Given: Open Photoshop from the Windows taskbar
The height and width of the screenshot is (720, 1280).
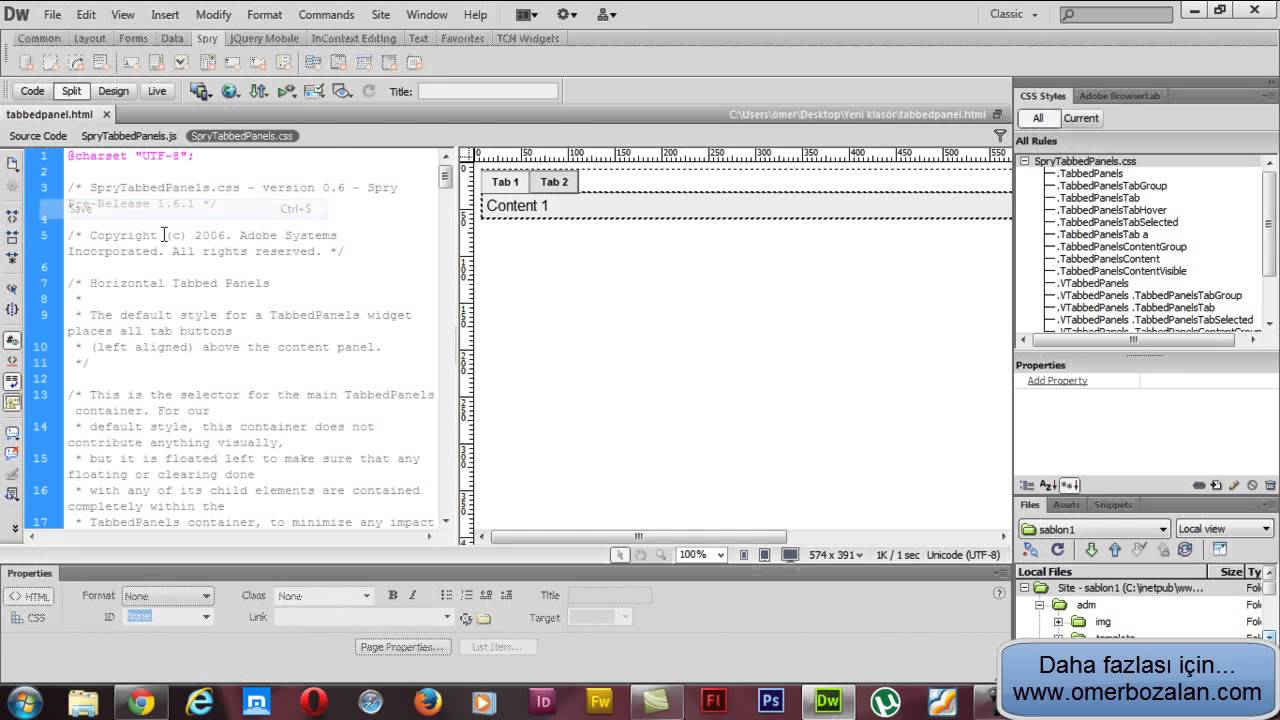Looking at the screenshot, I should point(771,701).
